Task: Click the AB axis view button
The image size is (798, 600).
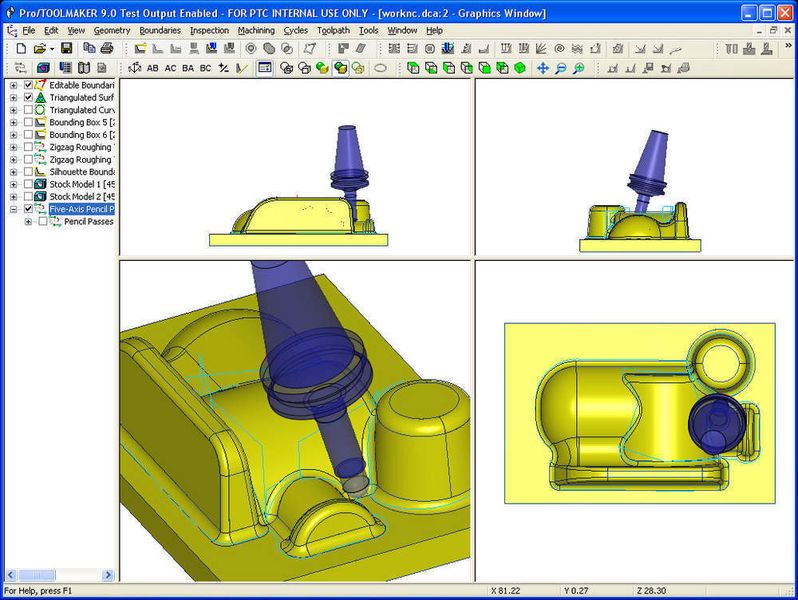Action: (153, 68)
